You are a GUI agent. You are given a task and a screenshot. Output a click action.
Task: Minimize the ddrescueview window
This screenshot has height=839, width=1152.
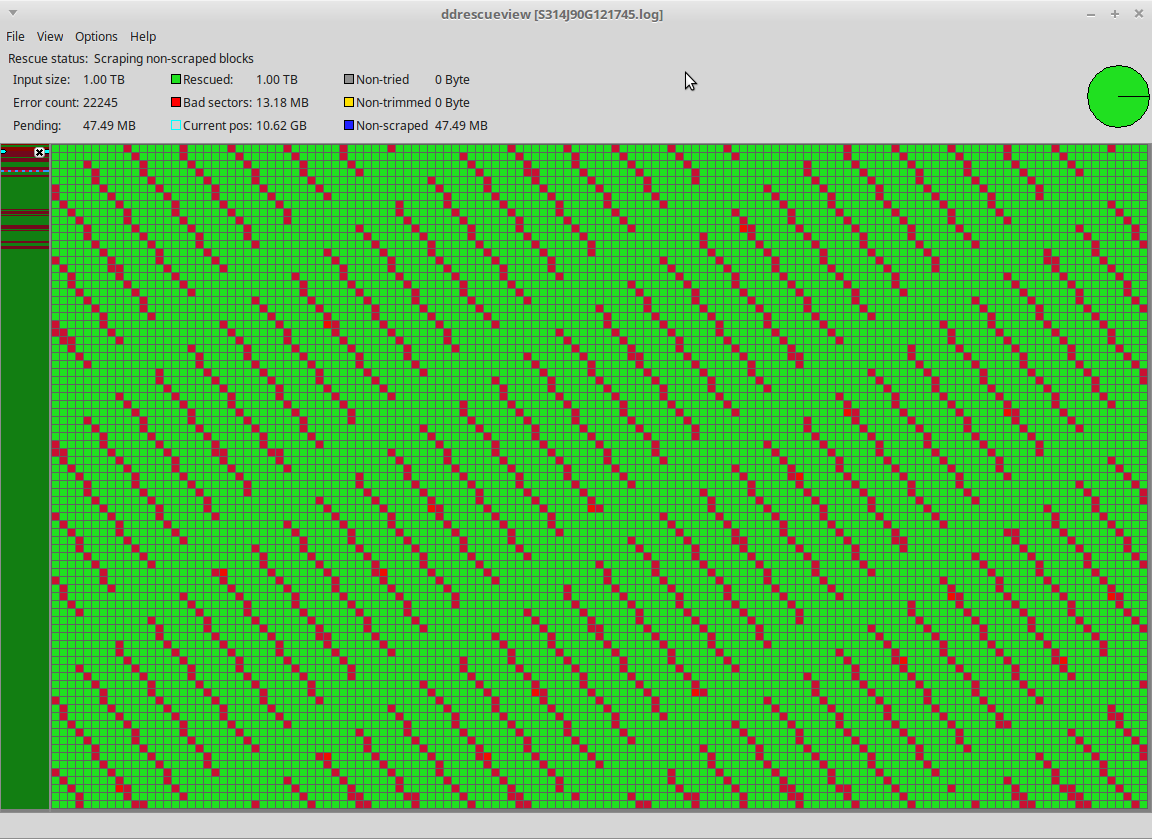pyautogui.click(x=1091, y=14)
